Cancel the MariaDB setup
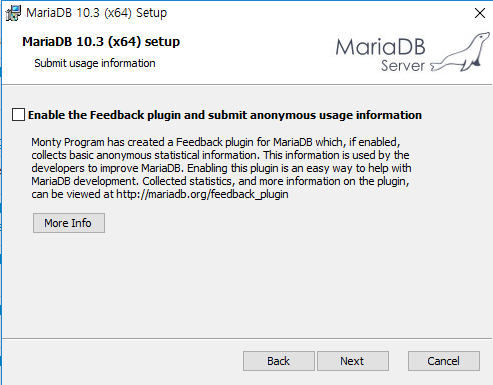The width and height of the screenshot is (493, 385). click(444, 361)
